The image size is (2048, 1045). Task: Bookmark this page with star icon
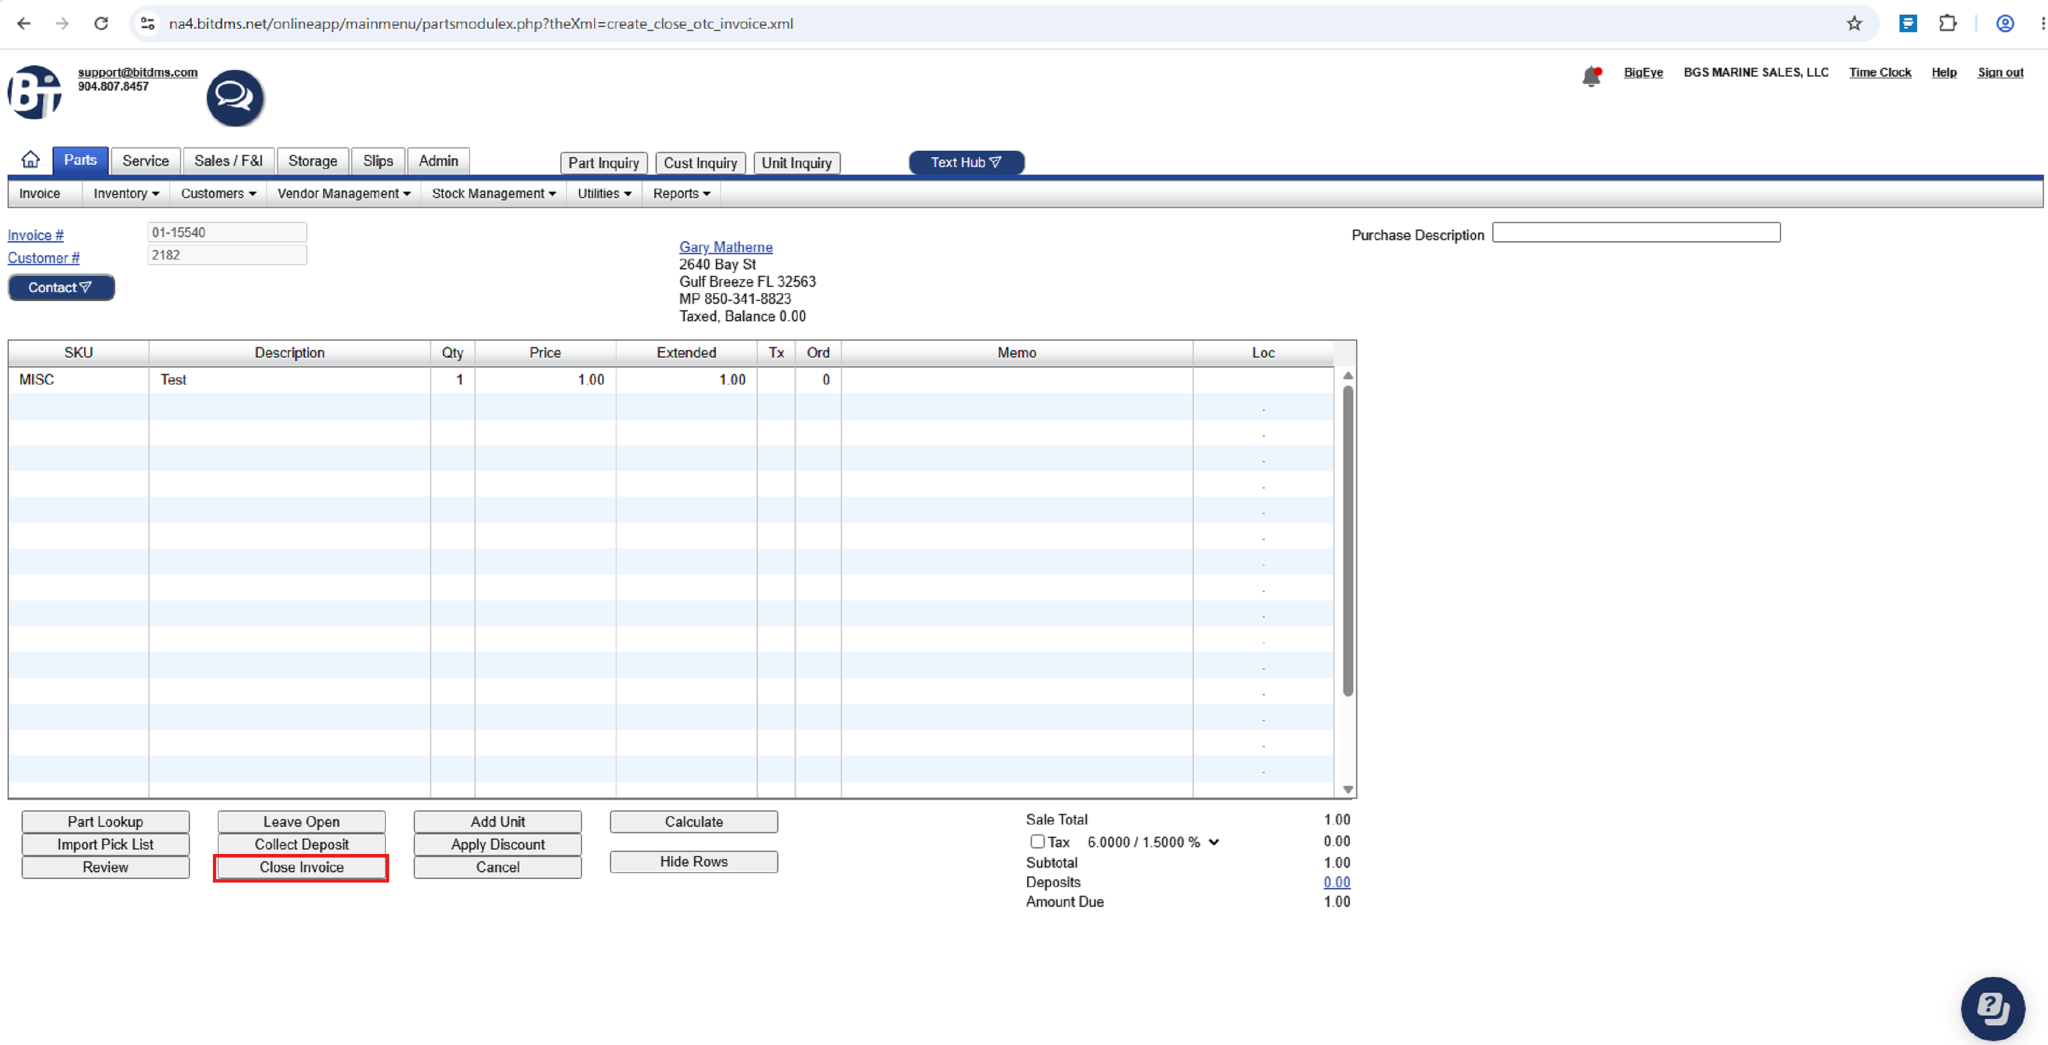(1854, 23)
